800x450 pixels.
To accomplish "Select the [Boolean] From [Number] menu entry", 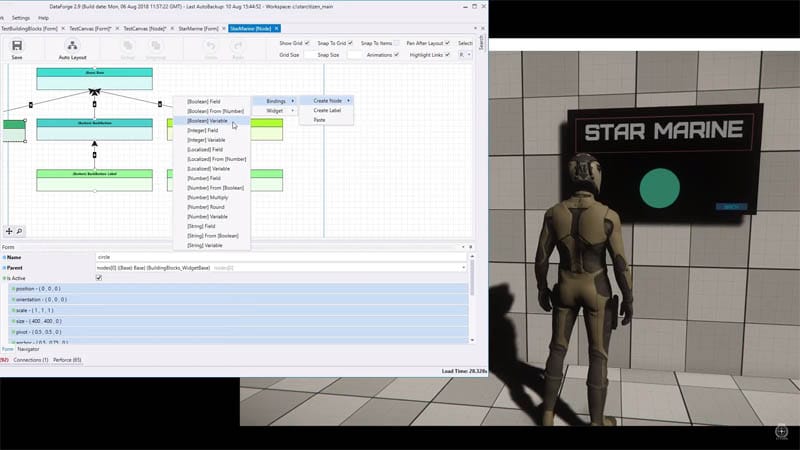I will (x=211, y=111).
